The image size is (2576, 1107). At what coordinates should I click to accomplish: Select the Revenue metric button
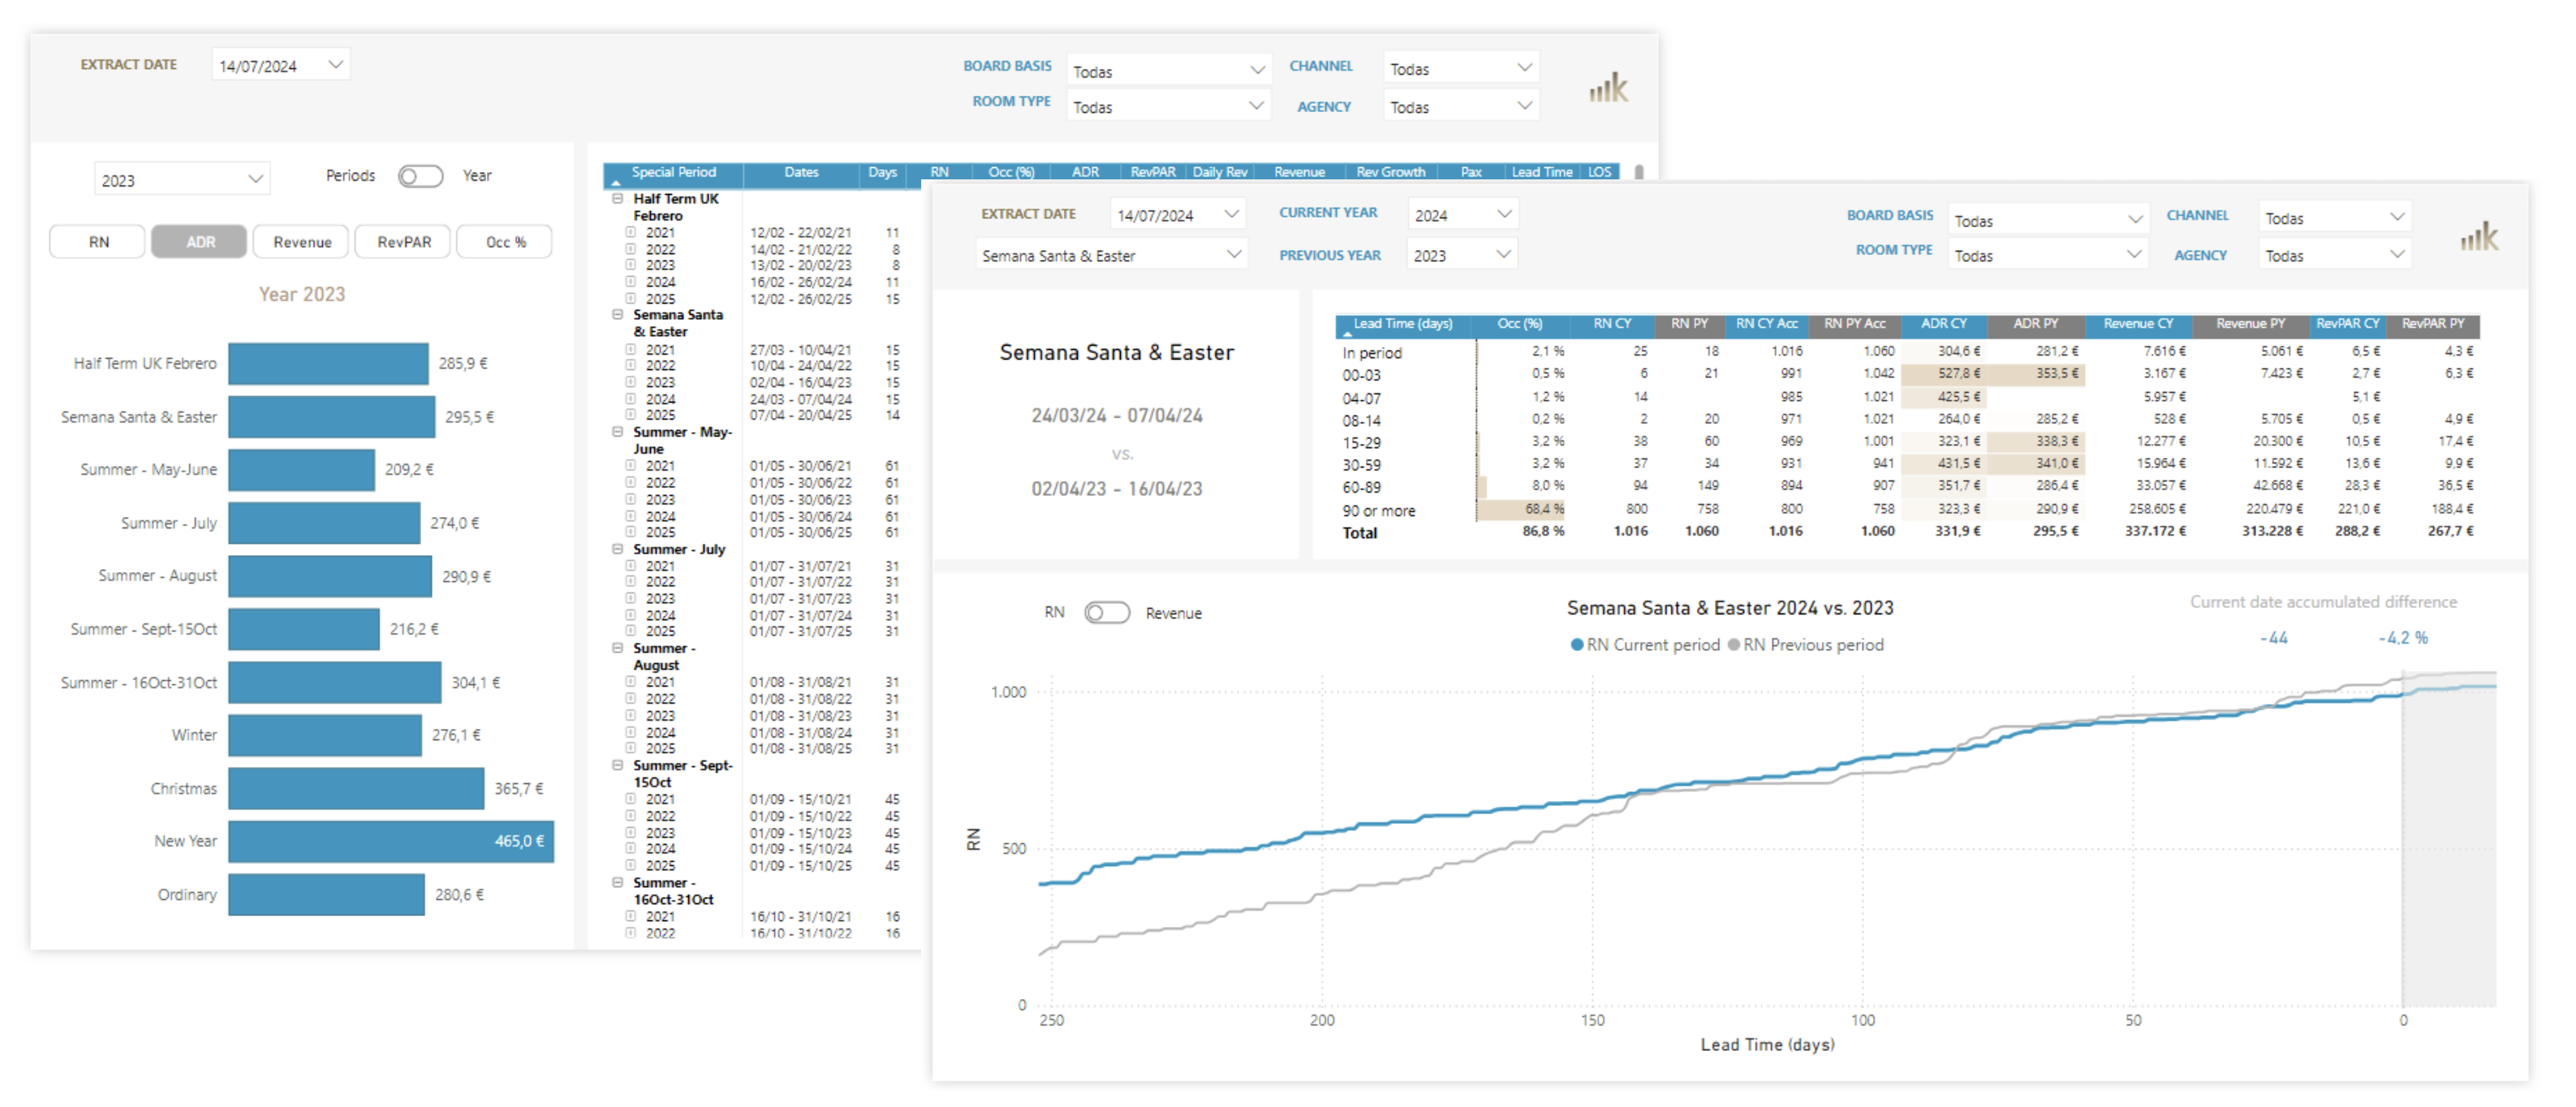click(302, 242)
